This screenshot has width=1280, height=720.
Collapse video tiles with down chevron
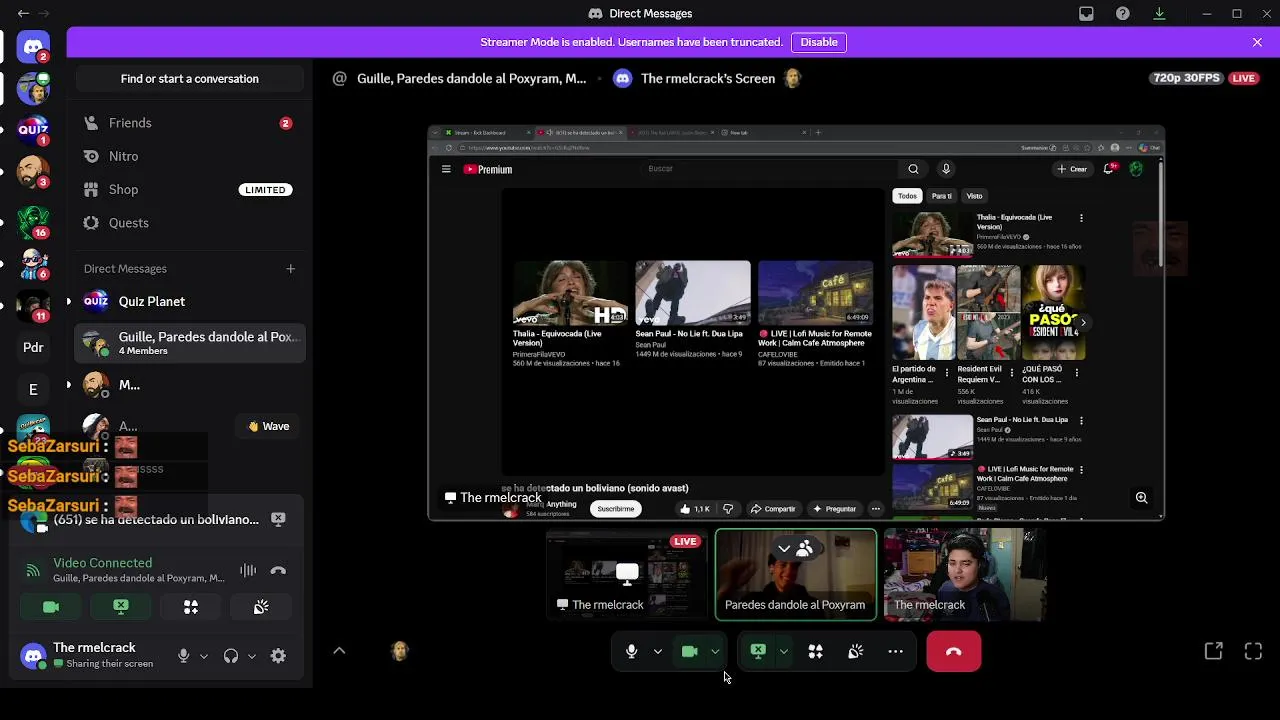pyautogui.click(x=784, y=548)
